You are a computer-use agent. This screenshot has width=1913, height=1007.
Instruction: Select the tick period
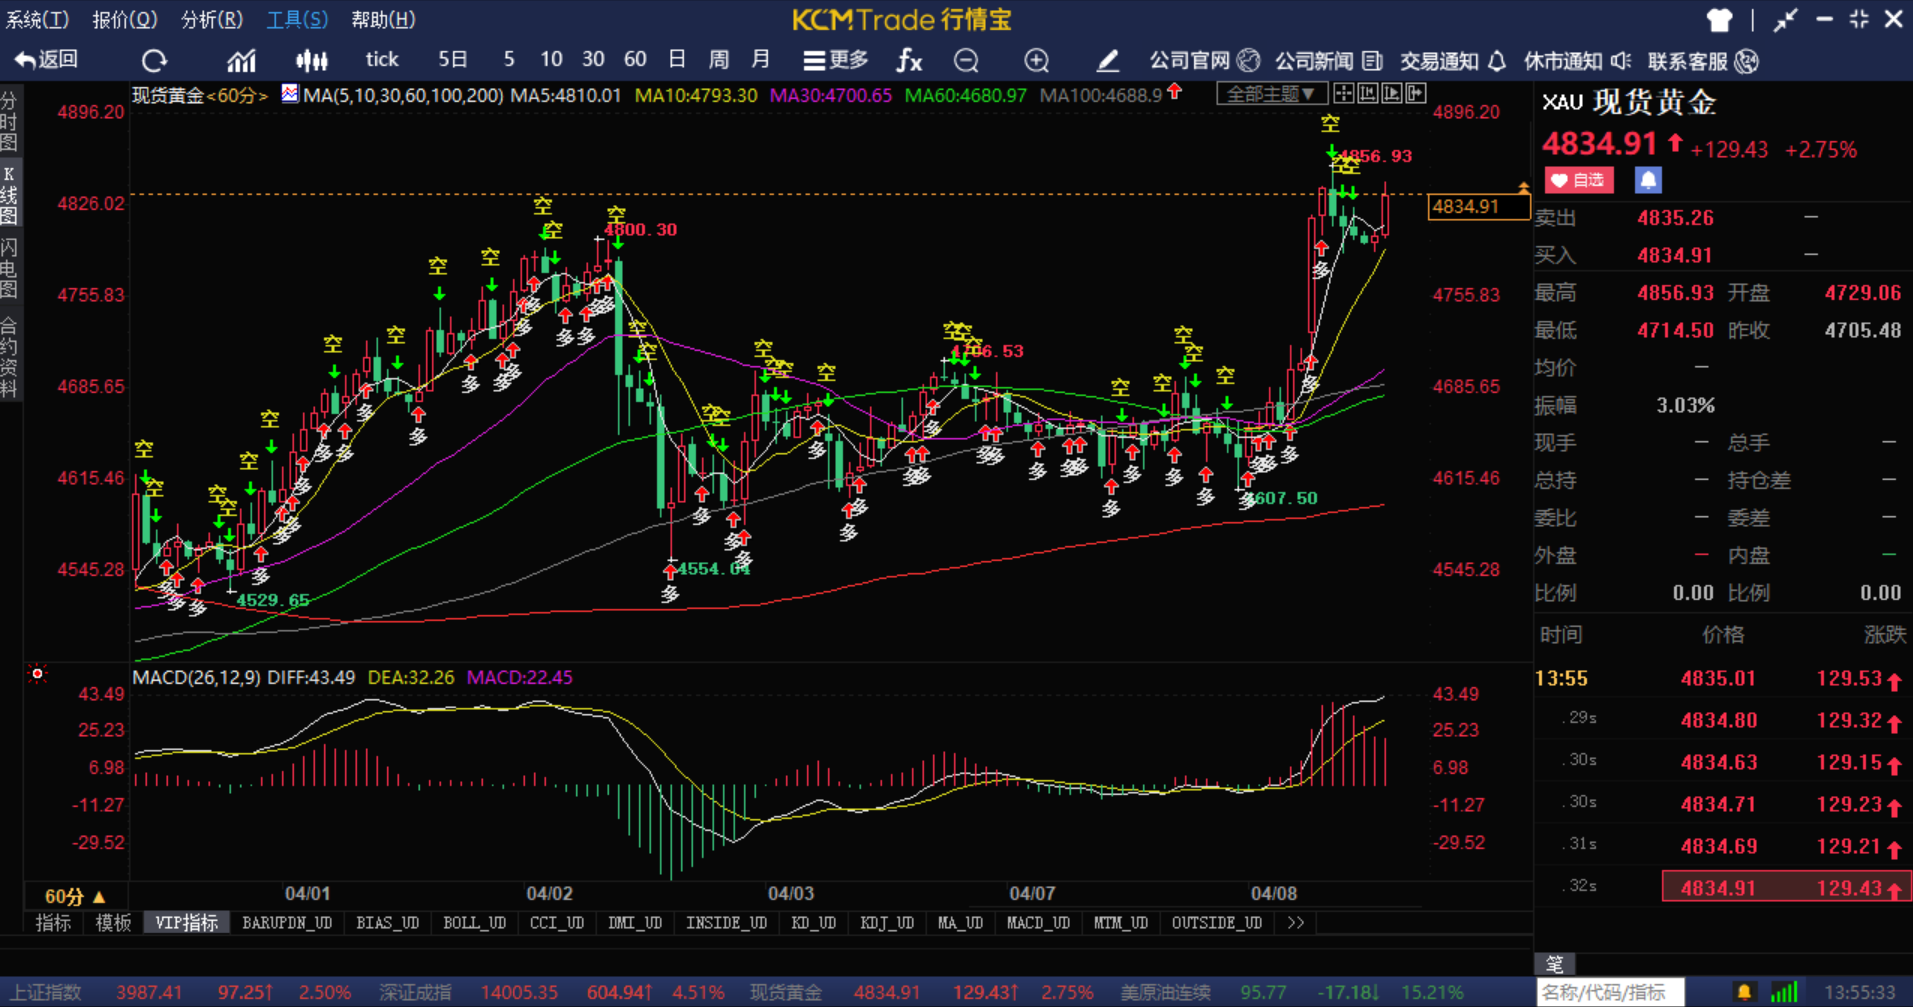[382, 60]
